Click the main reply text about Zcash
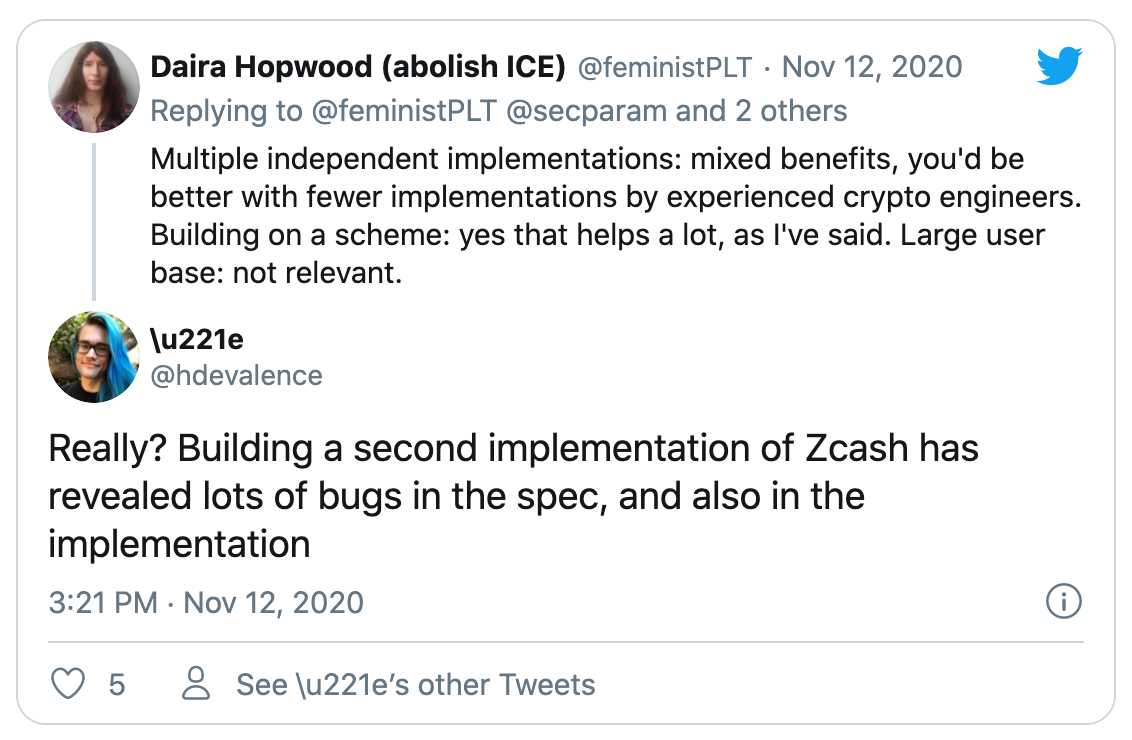Screen dimensions: 1132x740 coord(513,496)
